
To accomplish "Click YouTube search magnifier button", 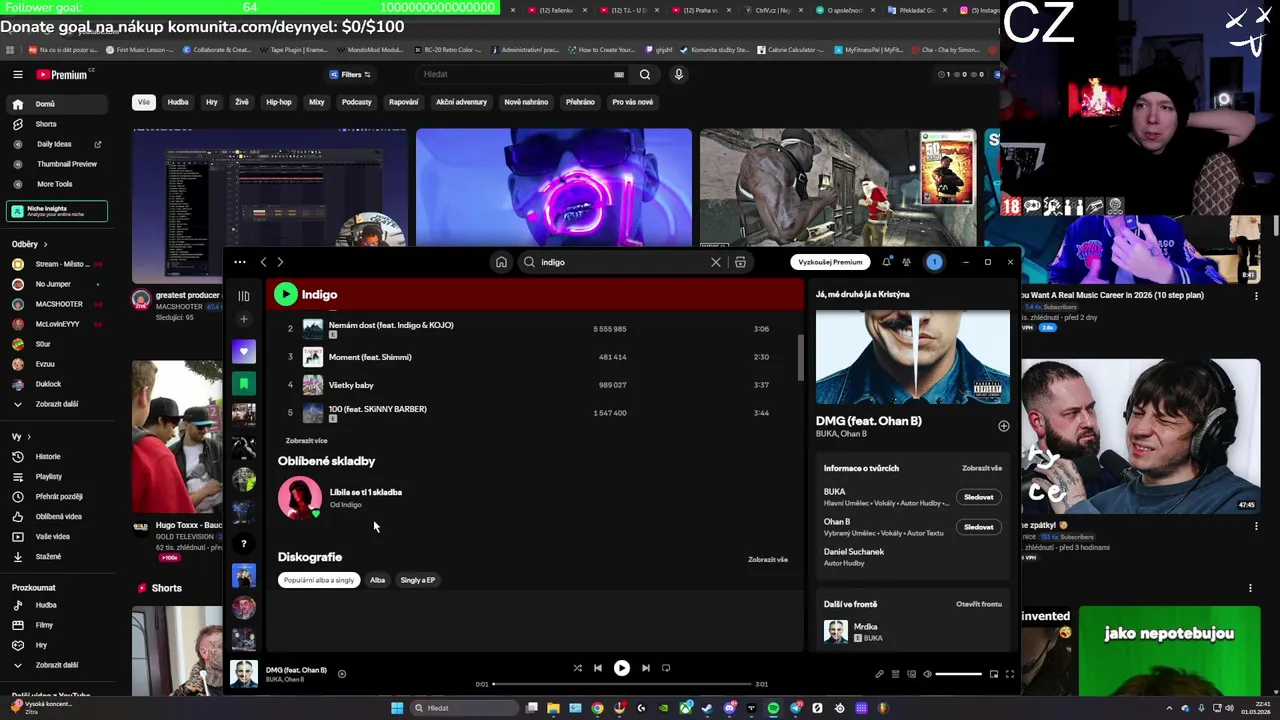I will [645, 74].
